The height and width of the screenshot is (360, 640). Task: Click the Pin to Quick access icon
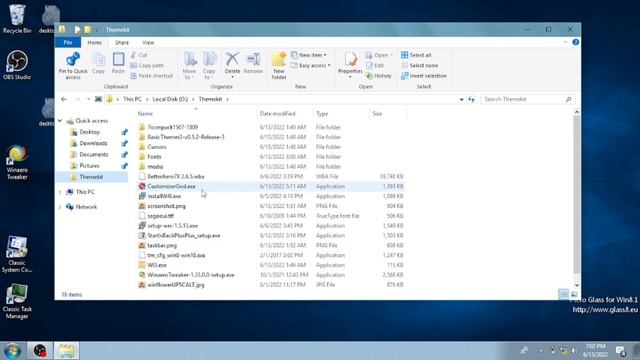(73, 60)
